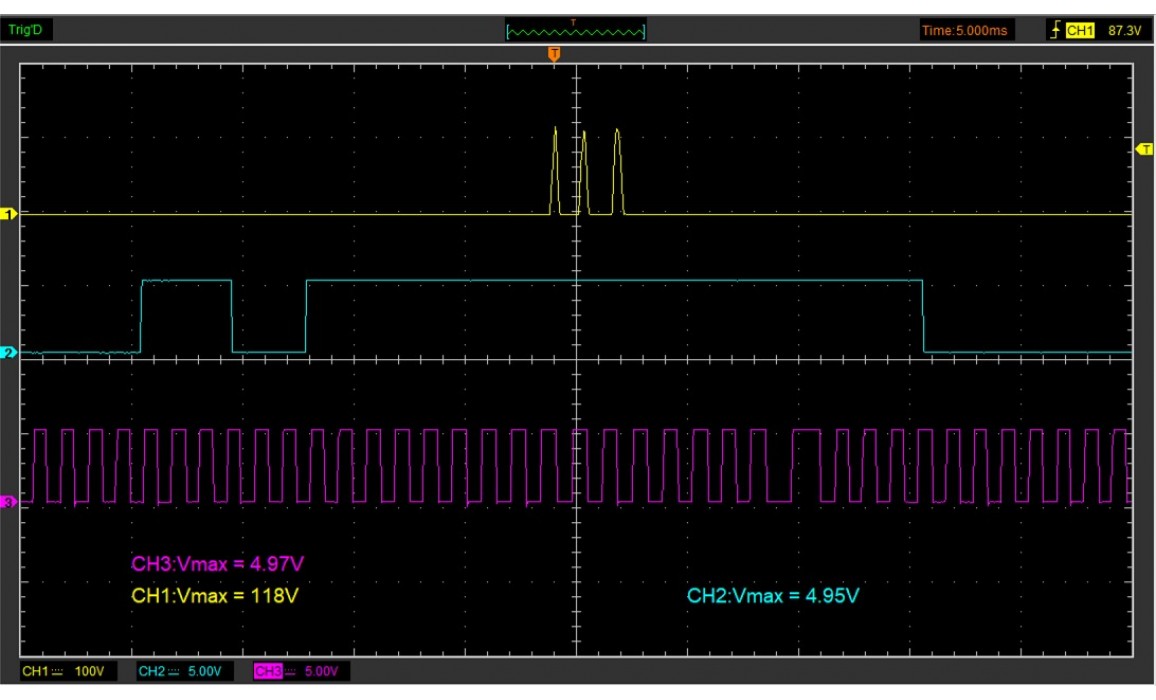Image resolution: width=1156 pixels, height=700 pixels.
Task: Select the cyan channel 2 ground marker
Action: (11, 352)
